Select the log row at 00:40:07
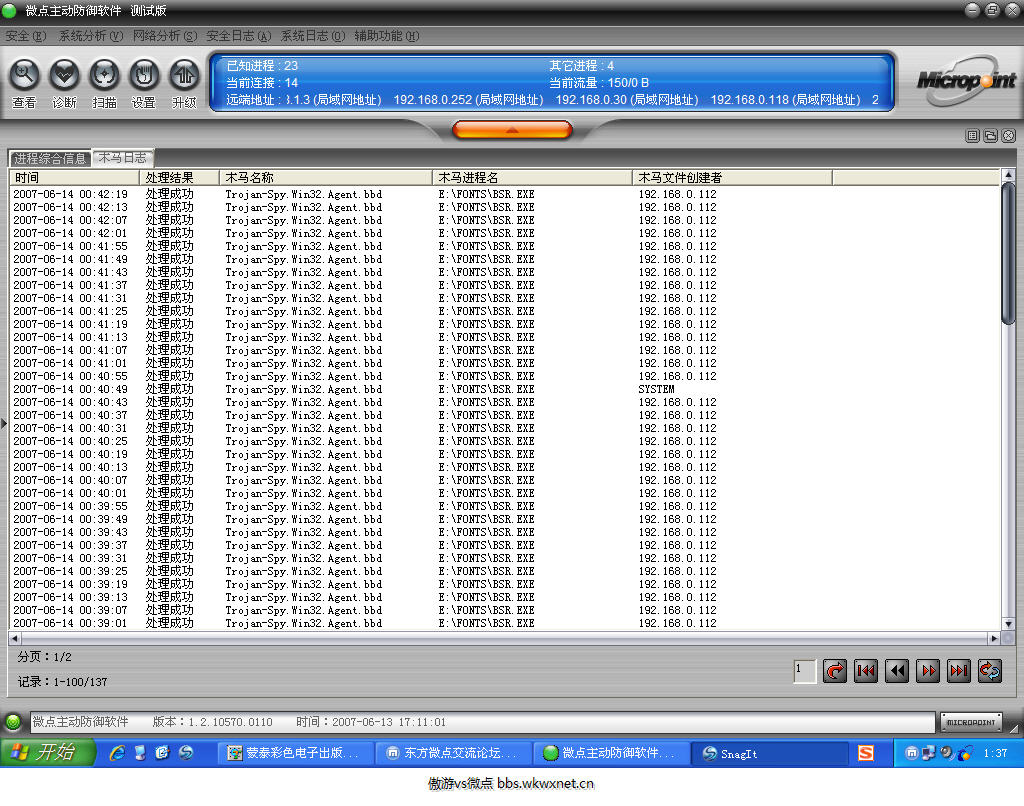Screen dimensions: 1024x806 (505, 480)
